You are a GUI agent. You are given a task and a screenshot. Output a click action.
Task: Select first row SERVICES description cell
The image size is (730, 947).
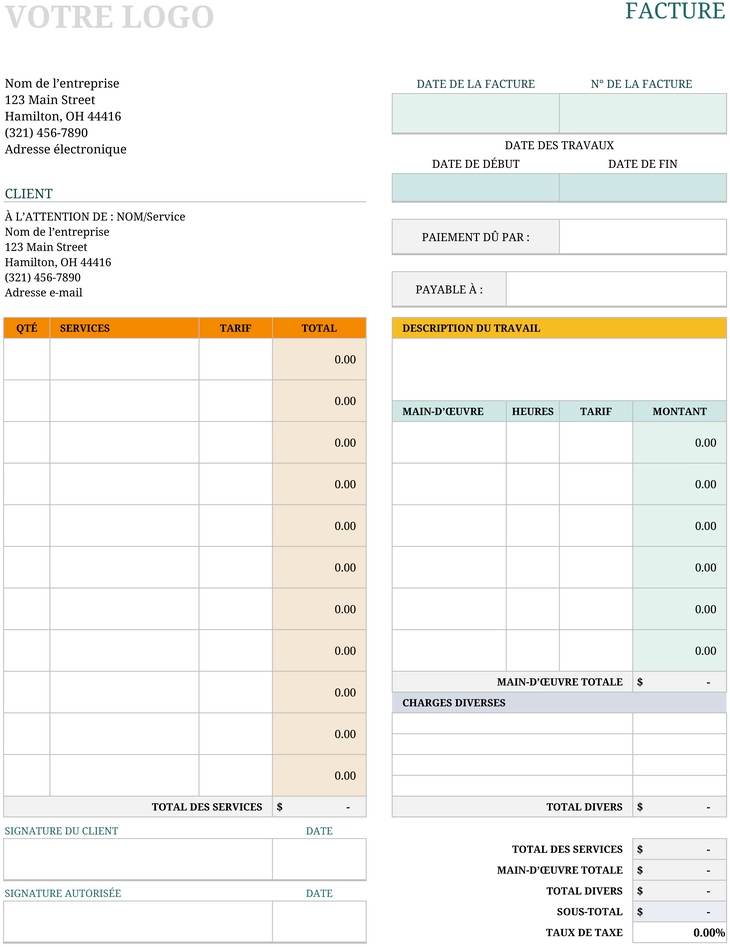tap(124, 359)
